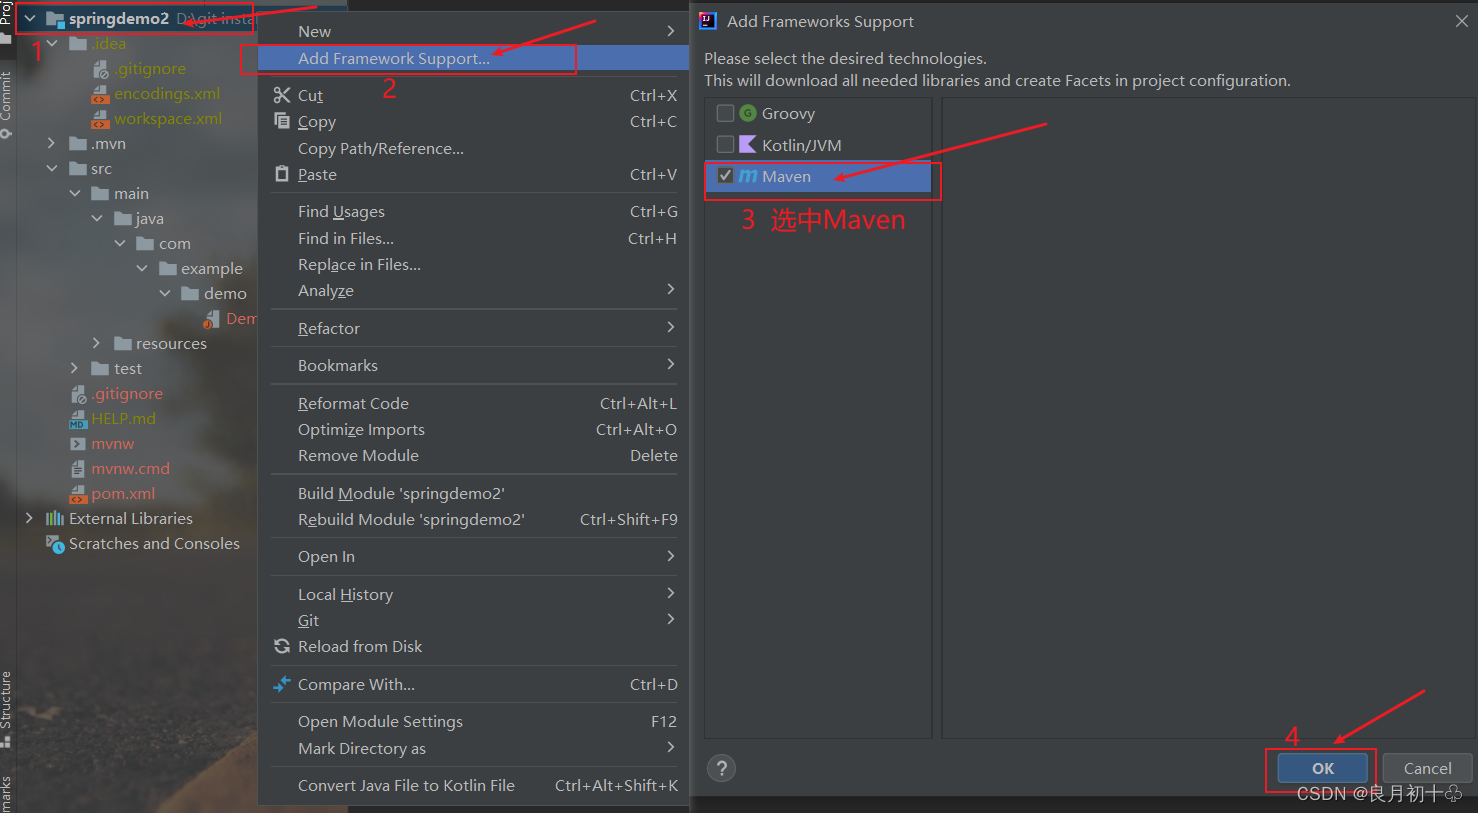Expand the test folder
This screenshot has height=813, width=1478.
(75, 368)
